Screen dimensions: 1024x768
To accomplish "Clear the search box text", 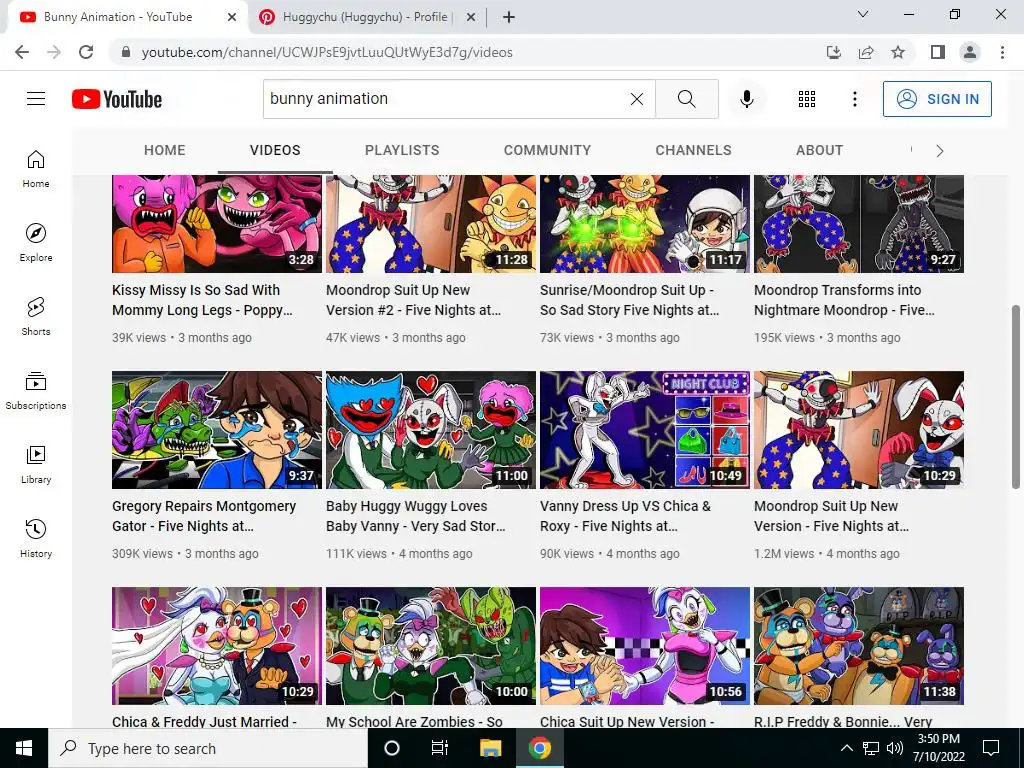I will tap(637, 99).
